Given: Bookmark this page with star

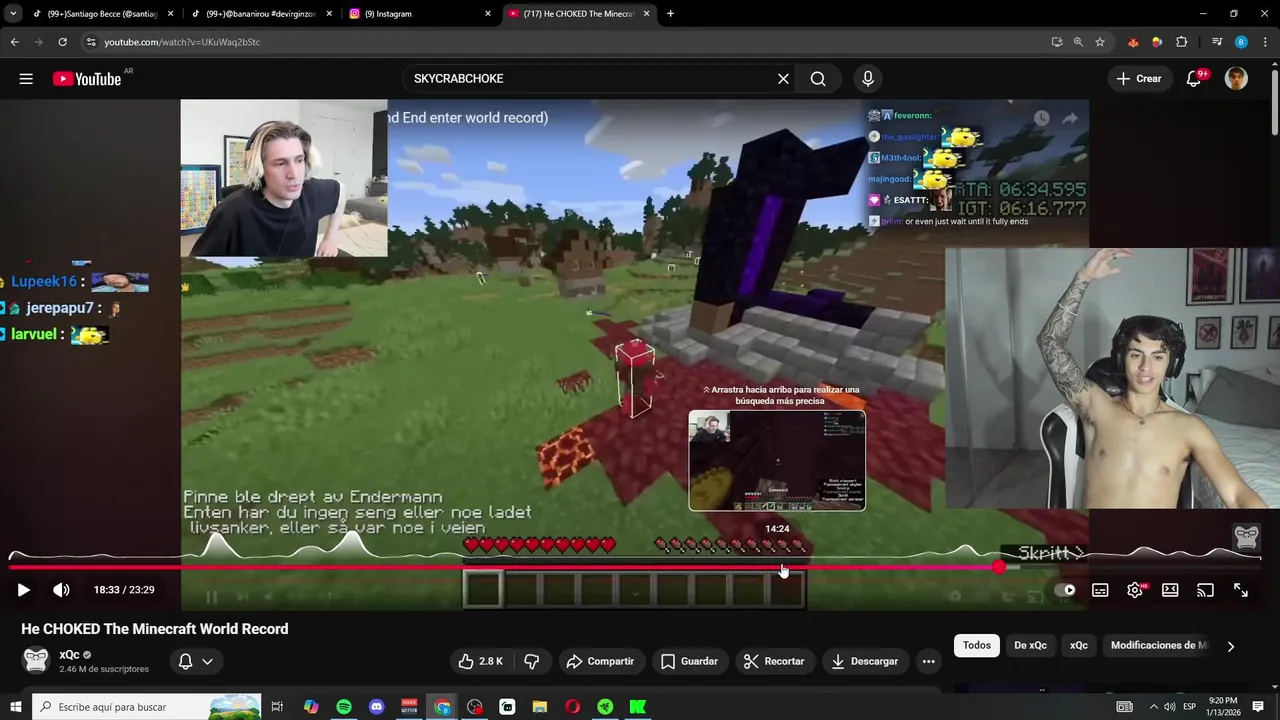Looking at the screenshot, I should click(x=1100, y=42).
